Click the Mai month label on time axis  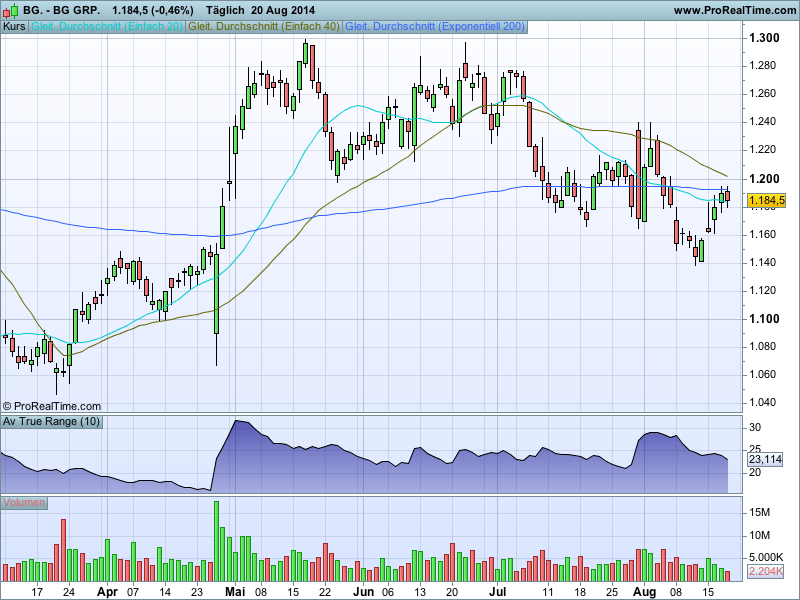pyautogui.click(x=235, y=592)
